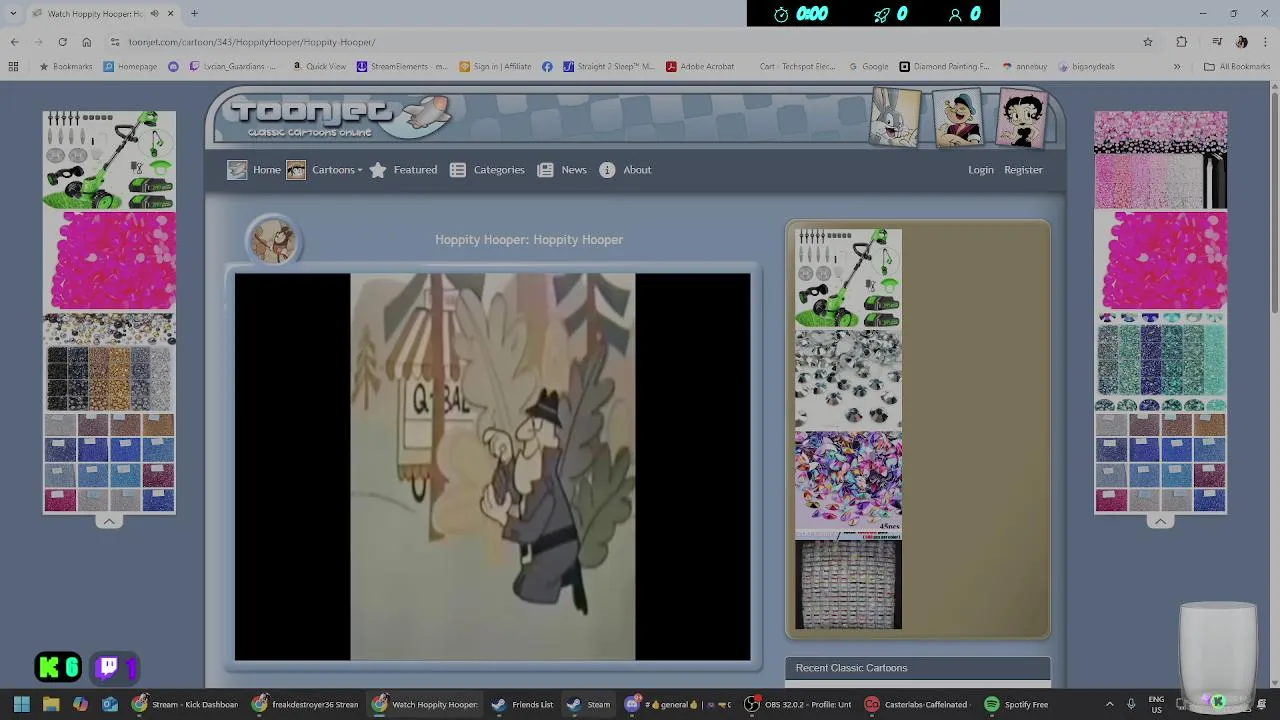
Task: Open the StreamElements bookmark
Action: (x=402, y=67)
